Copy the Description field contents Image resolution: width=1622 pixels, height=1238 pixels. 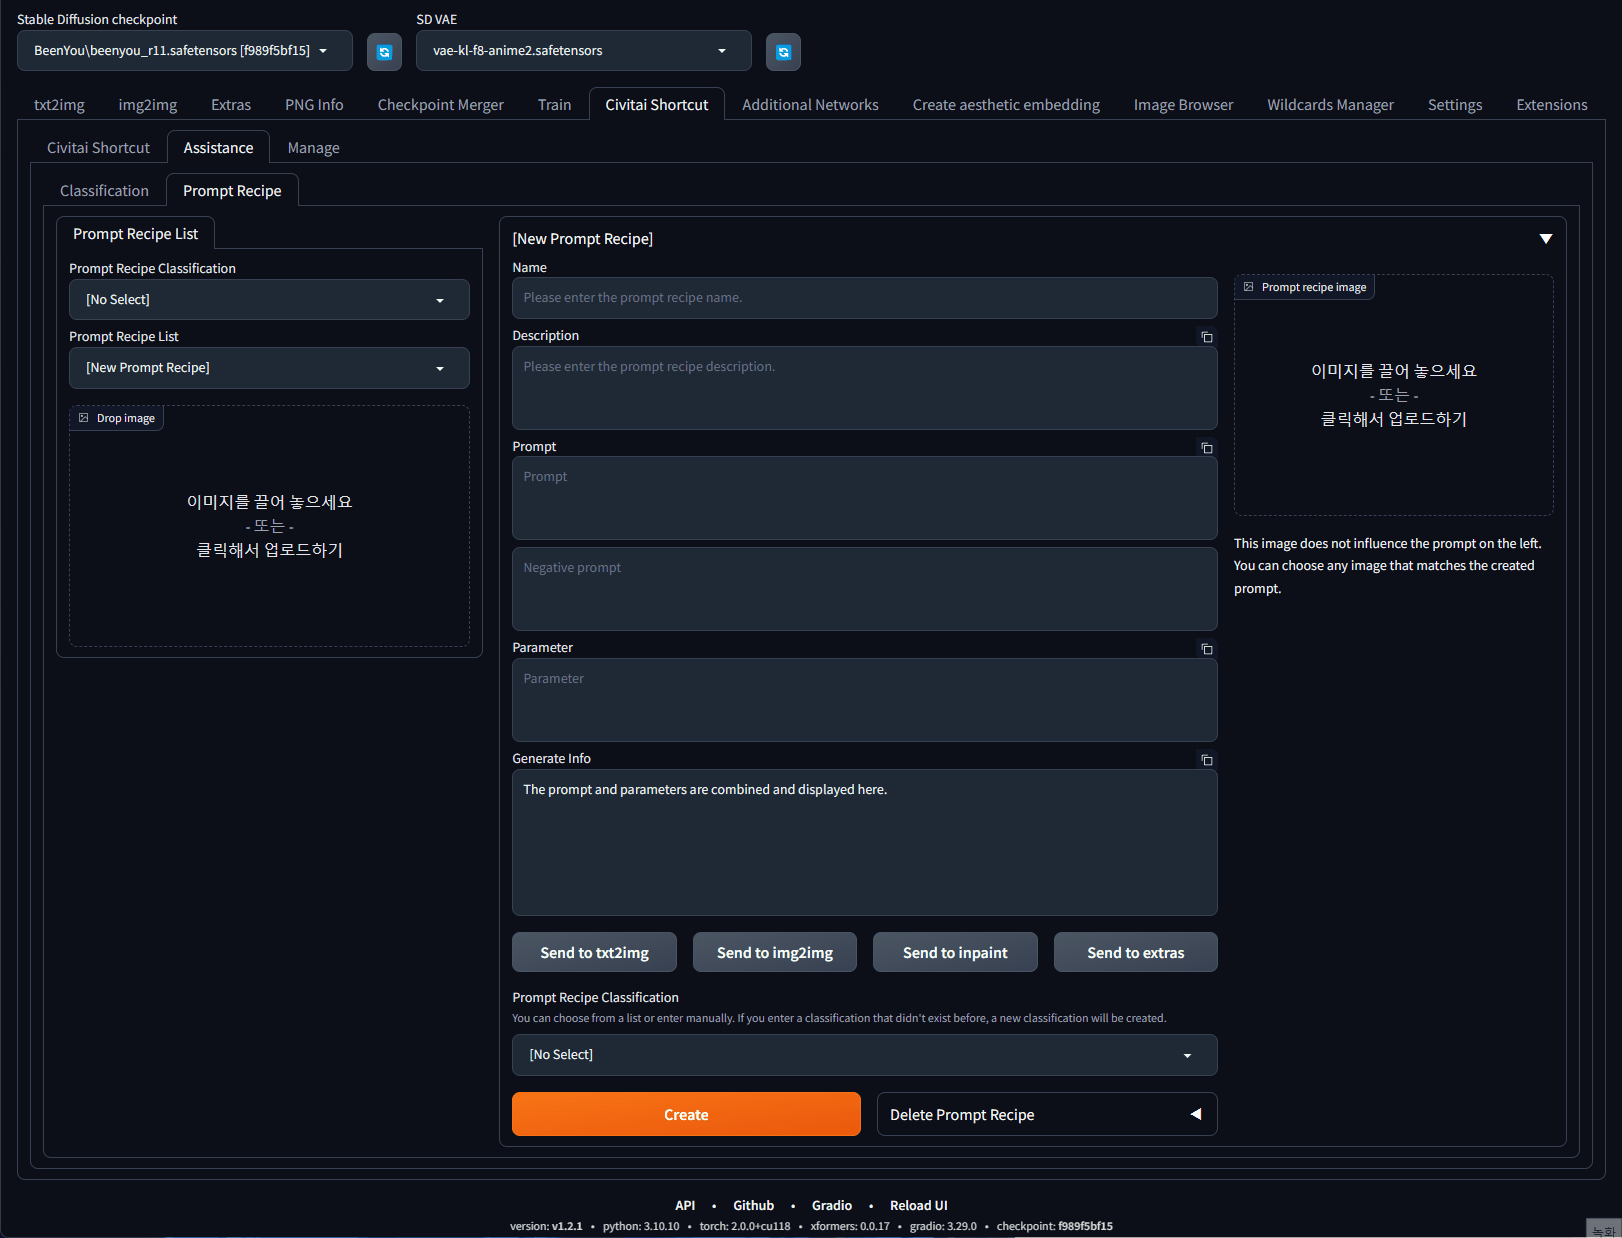pos(1206,337)
